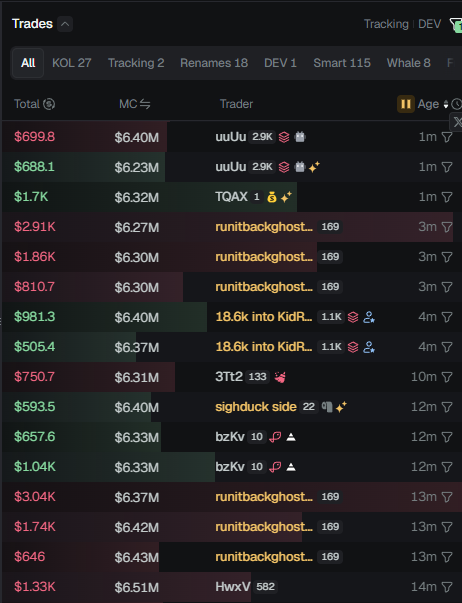Image resolution: width=462 pixels, height=603 pixels.
Task: Open sighduck side trader profile
Action: click(x=256, y=407)
